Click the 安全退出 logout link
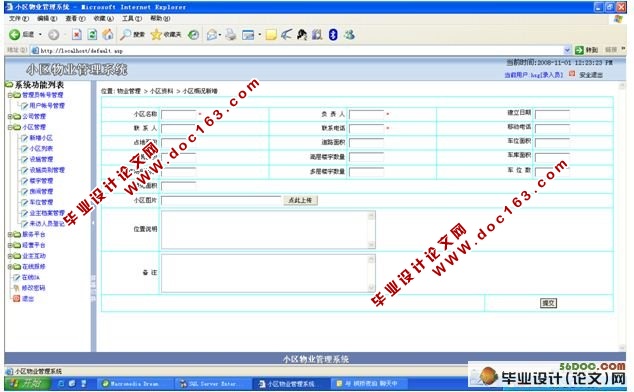The height and width of the screenshot is (392, 634). [591, 75]
